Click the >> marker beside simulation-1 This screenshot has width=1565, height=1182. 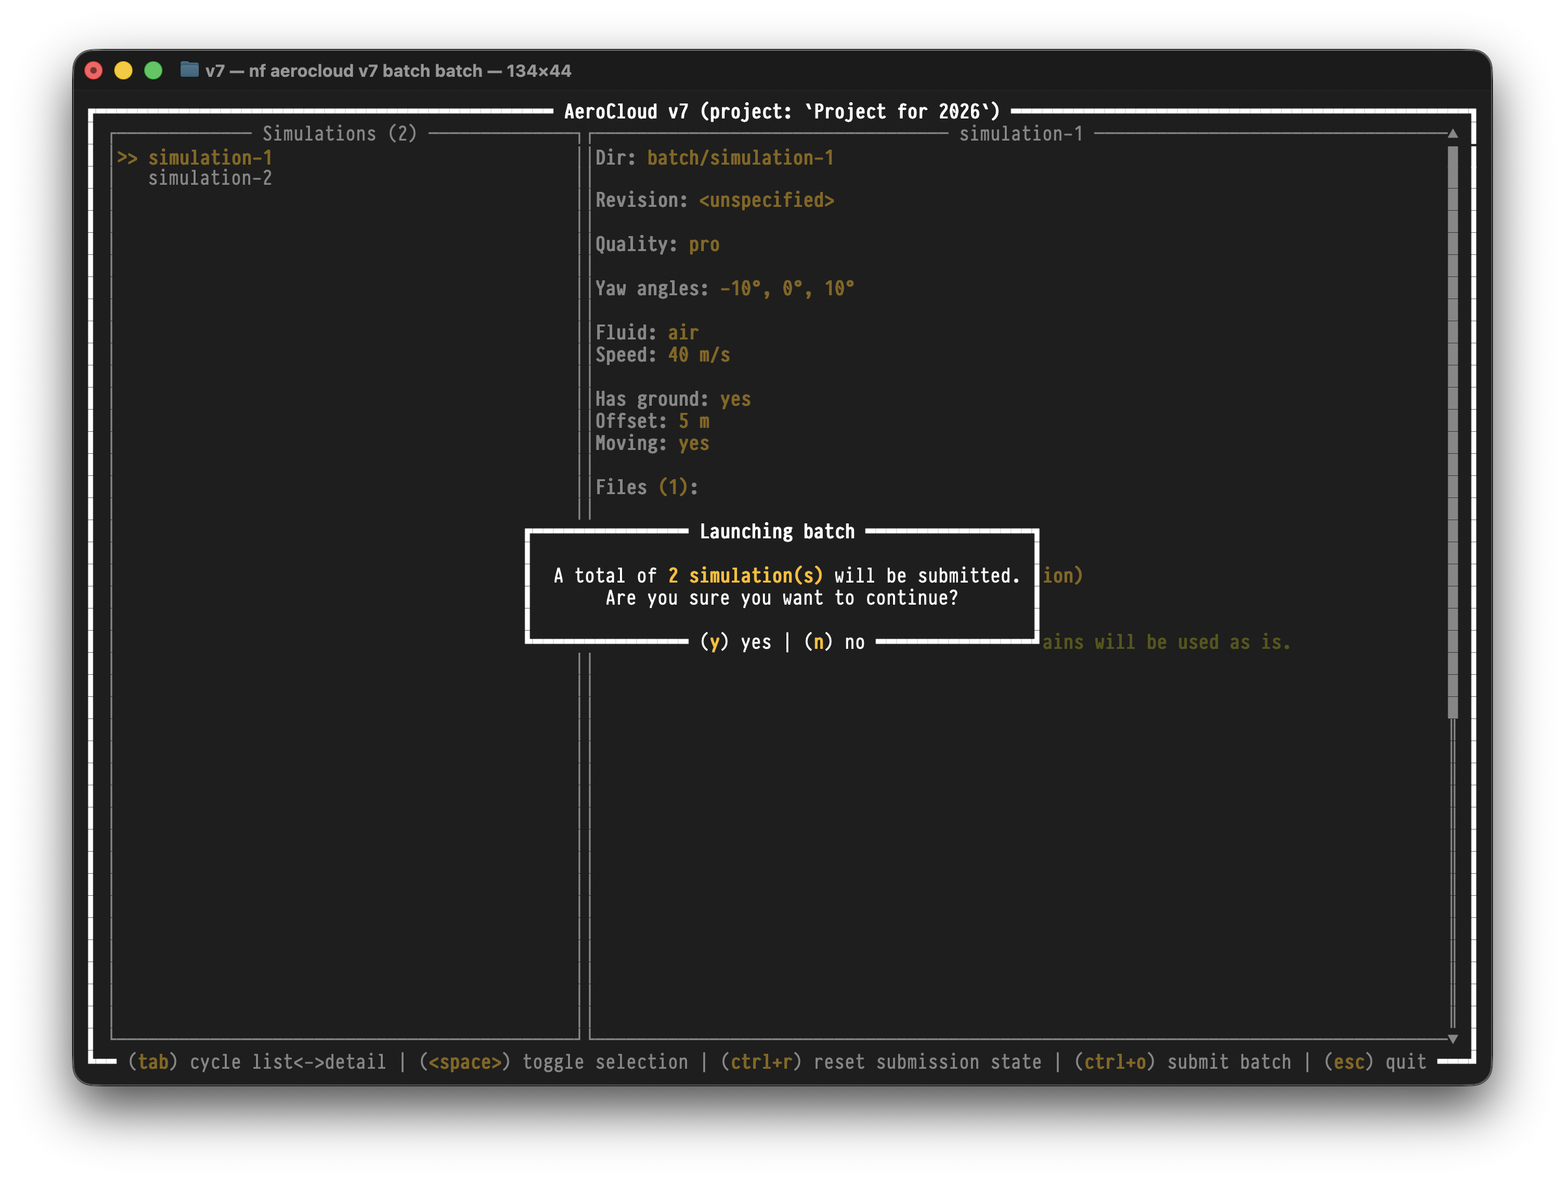(127, 158)
